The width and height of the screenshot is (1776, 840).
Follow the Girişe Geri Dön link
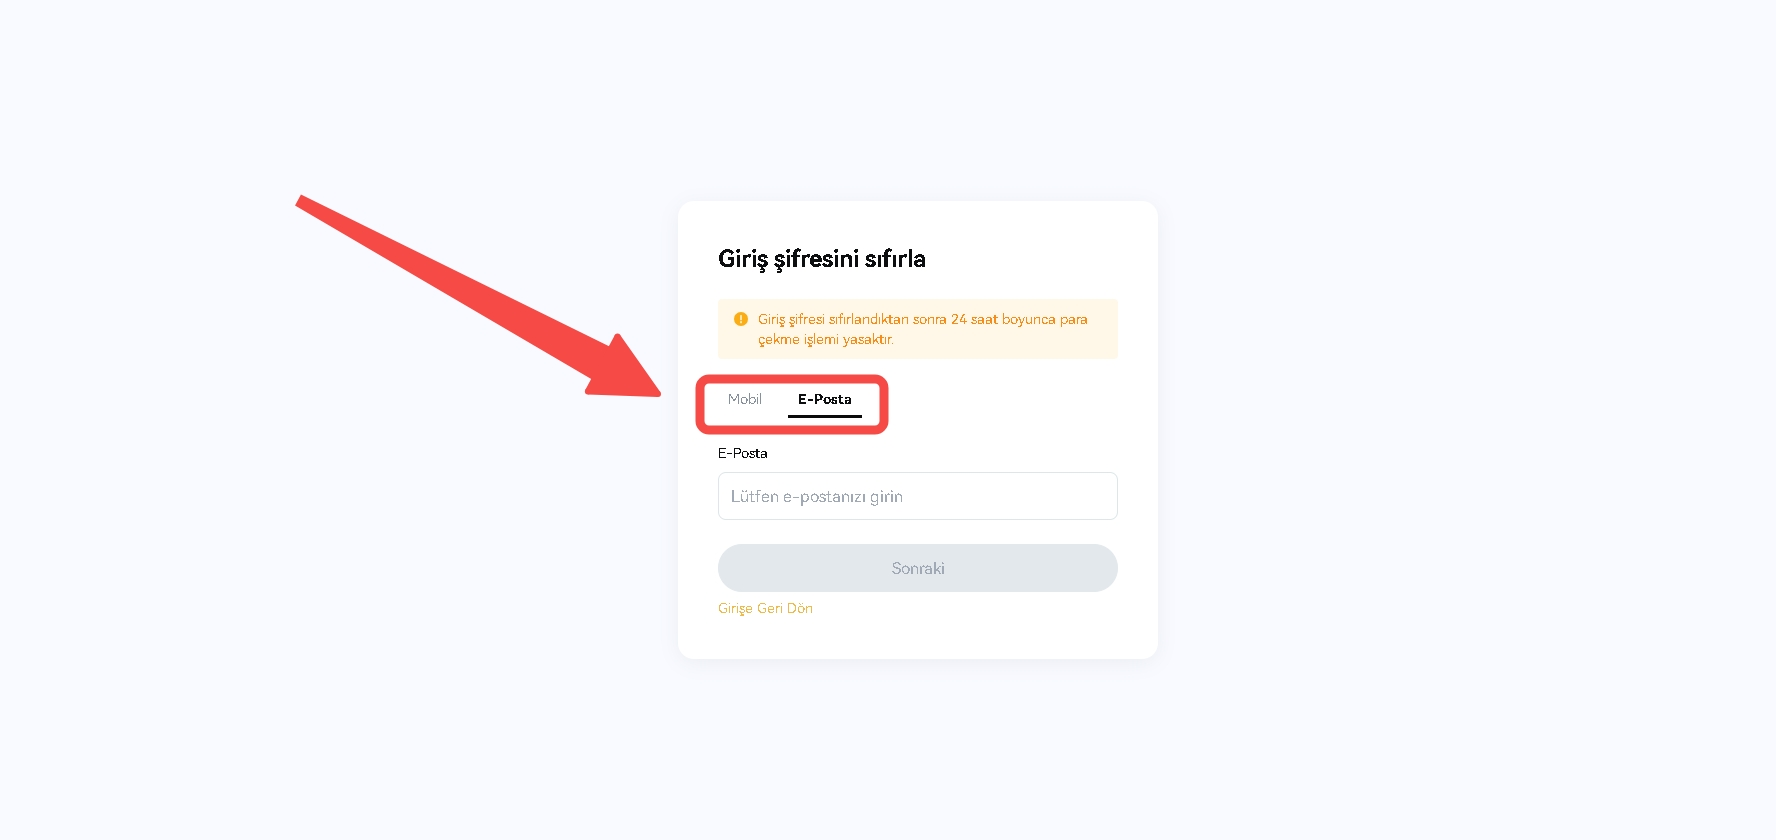point(765,608)
